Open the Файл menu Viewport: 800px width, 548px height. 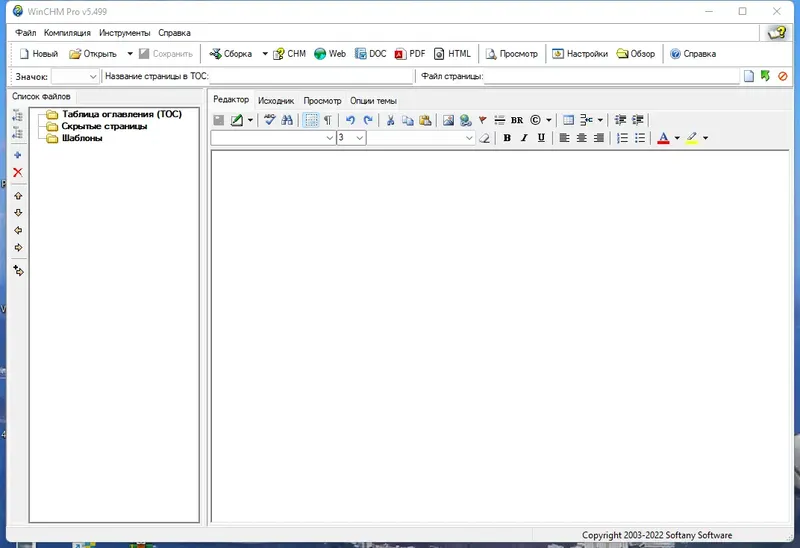point(26,33)
